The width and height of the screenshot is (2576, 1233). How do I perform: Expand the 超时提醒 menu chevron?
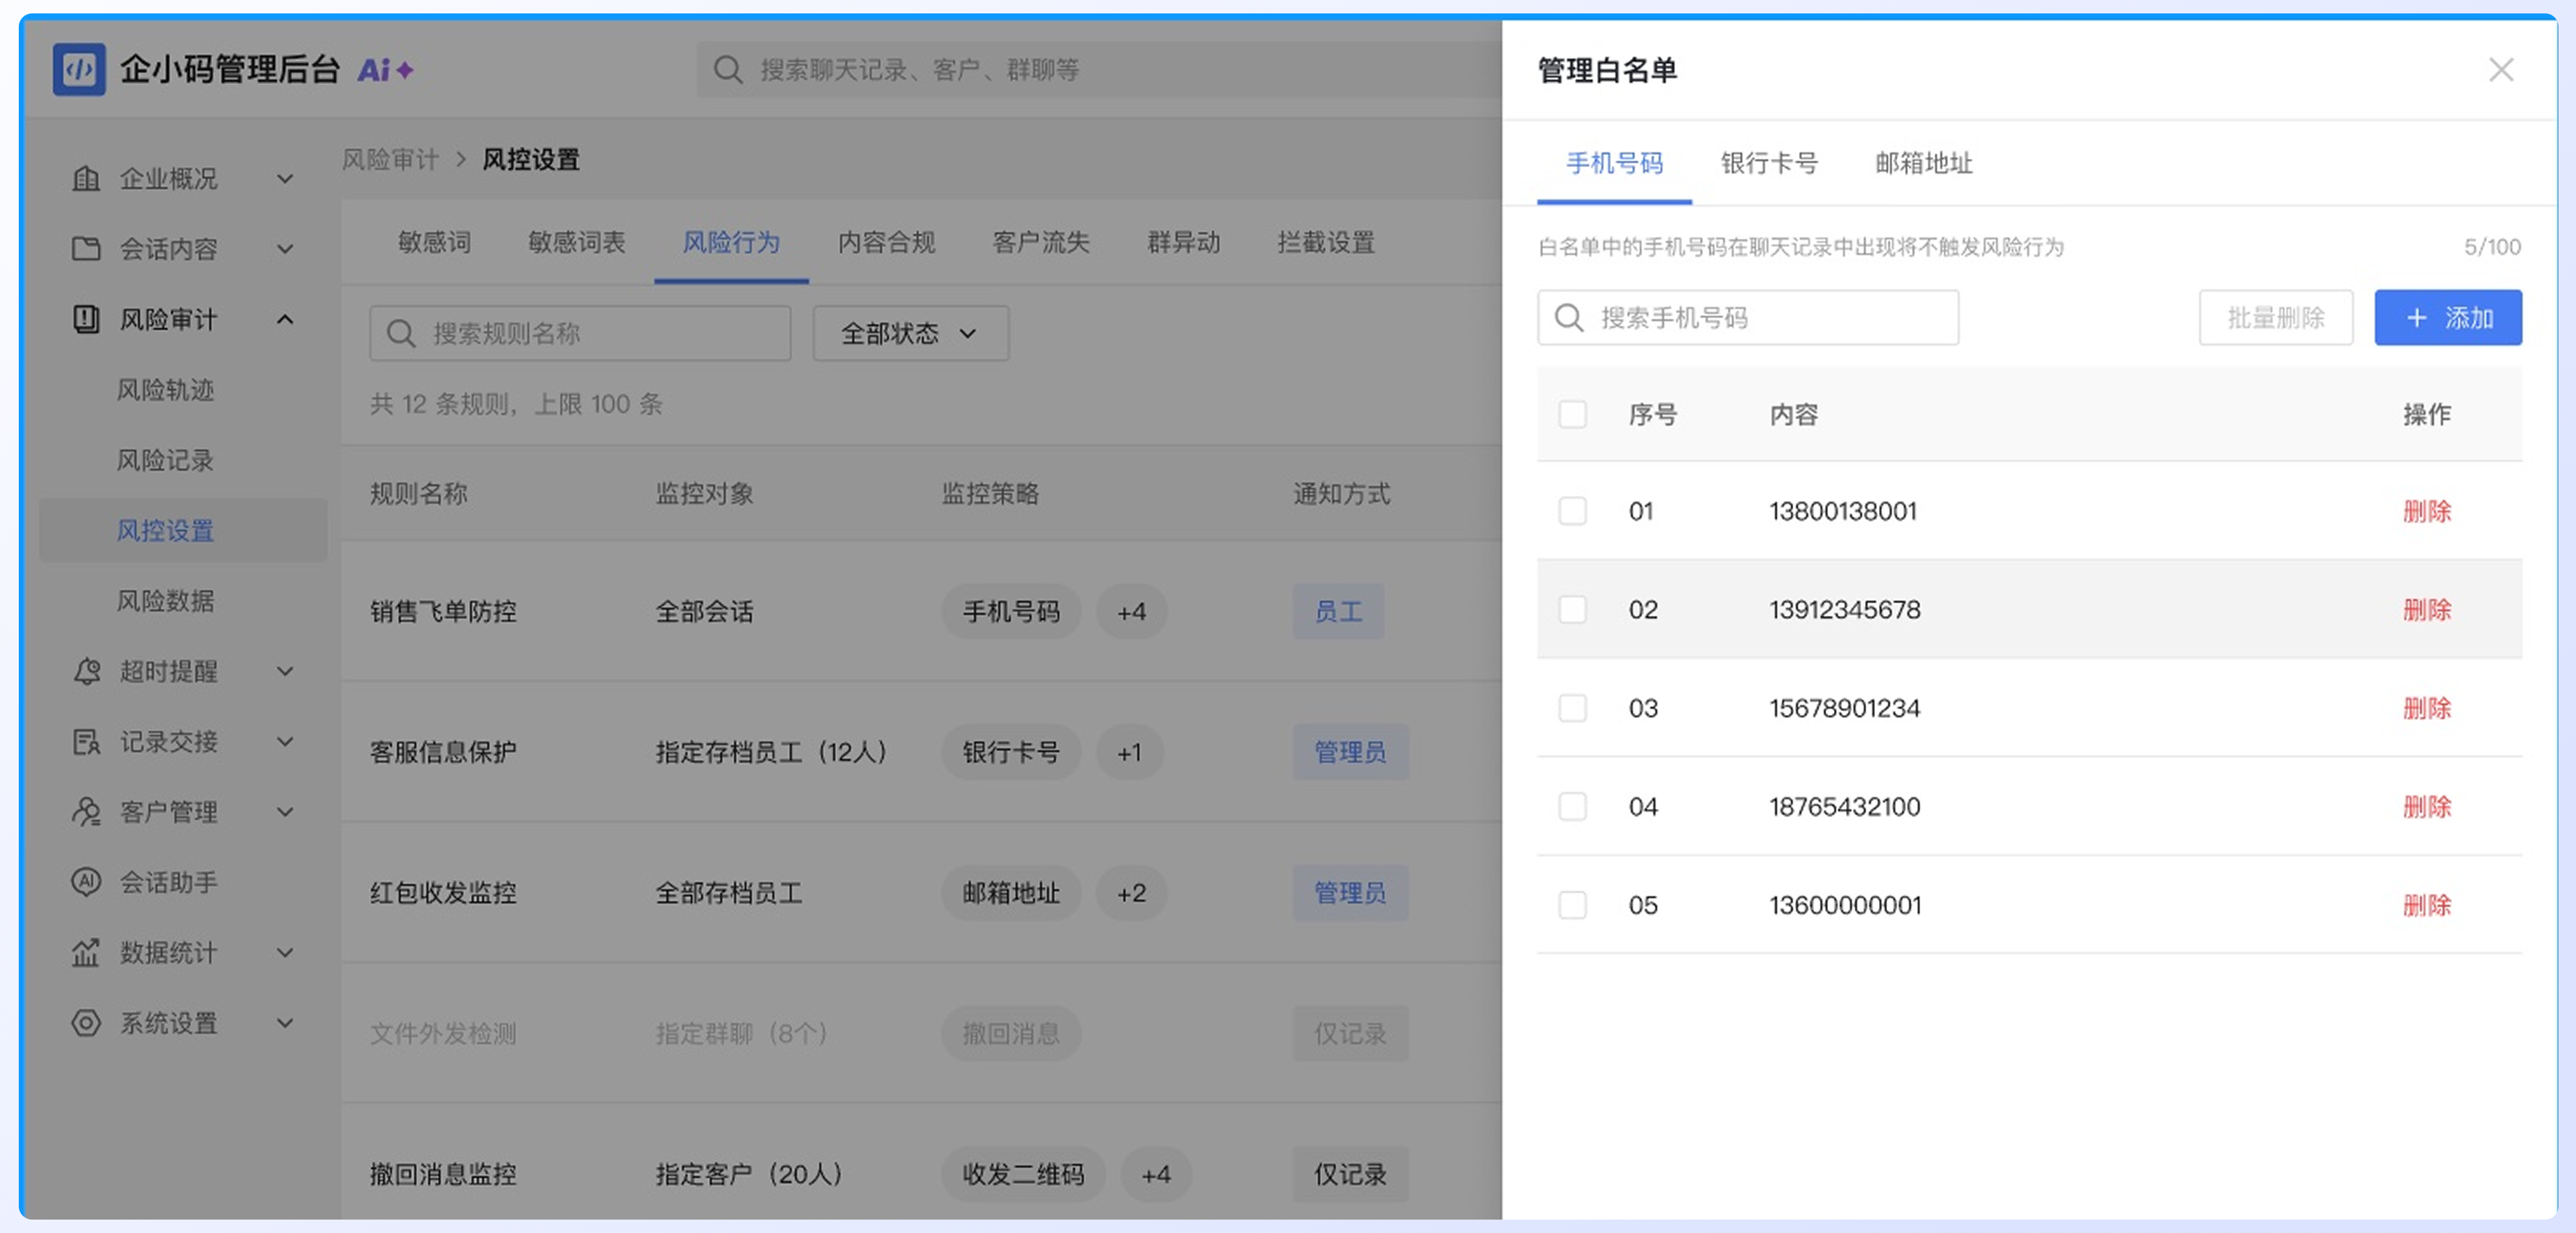(285, 671)
